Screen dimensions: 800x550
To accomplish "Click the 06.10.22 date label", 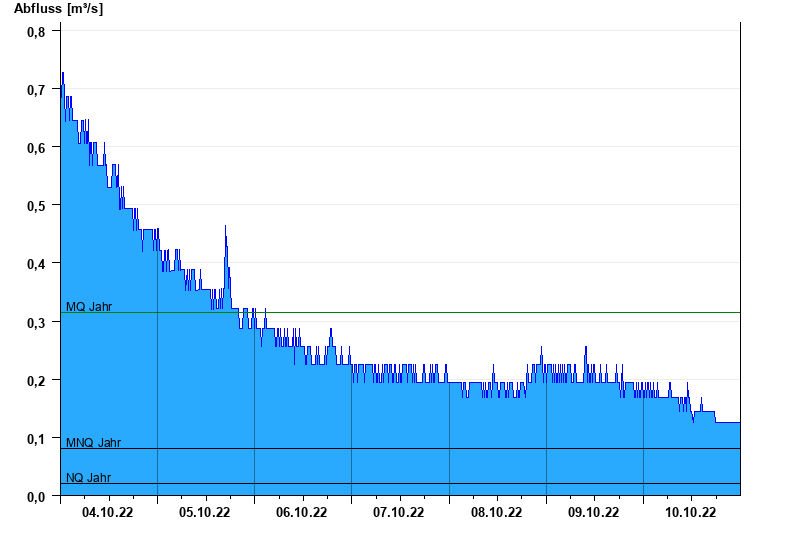I will pos(302,512).
